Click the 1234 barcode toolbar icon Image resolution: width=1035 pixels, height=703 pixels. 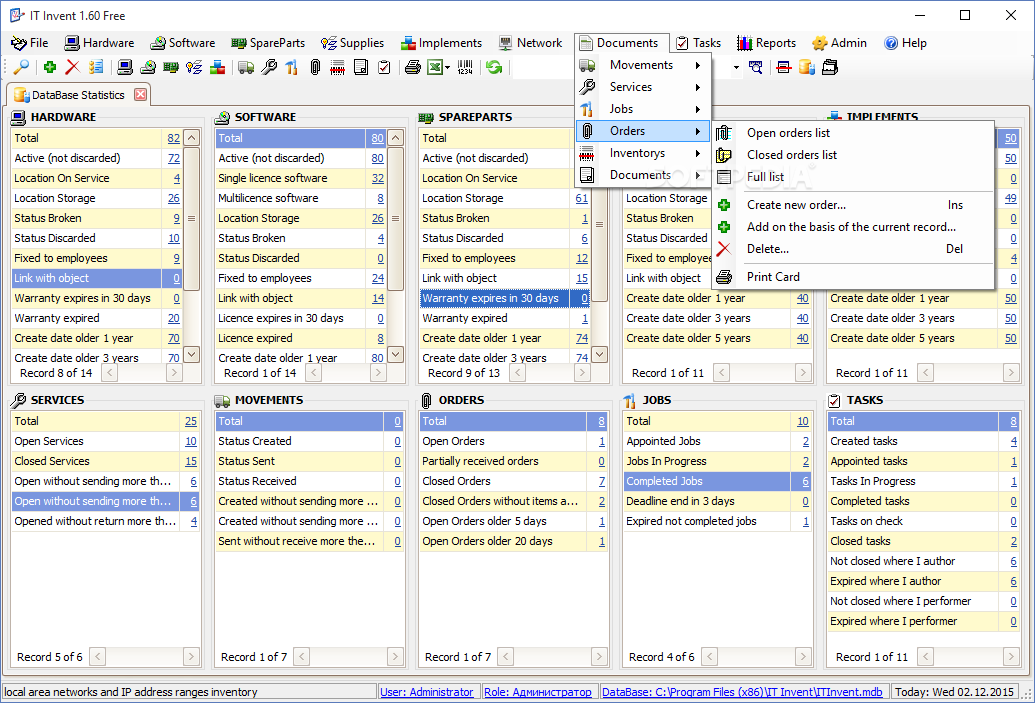click(465, 67)
